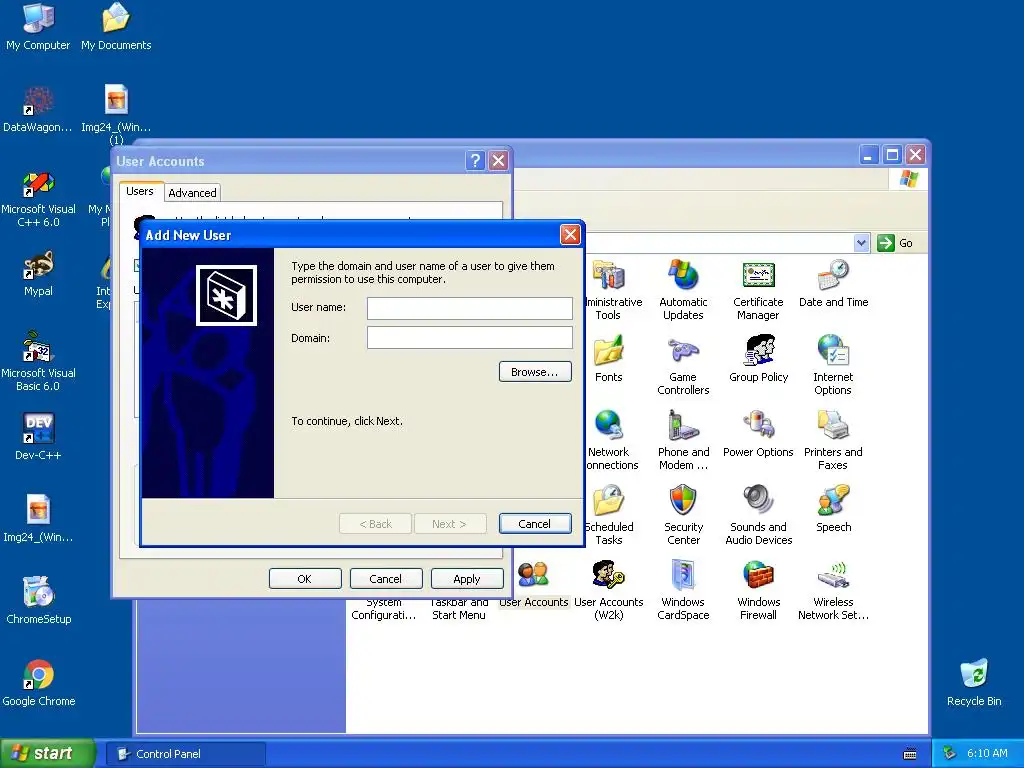Switch to the Users tab

coord(140,191)
